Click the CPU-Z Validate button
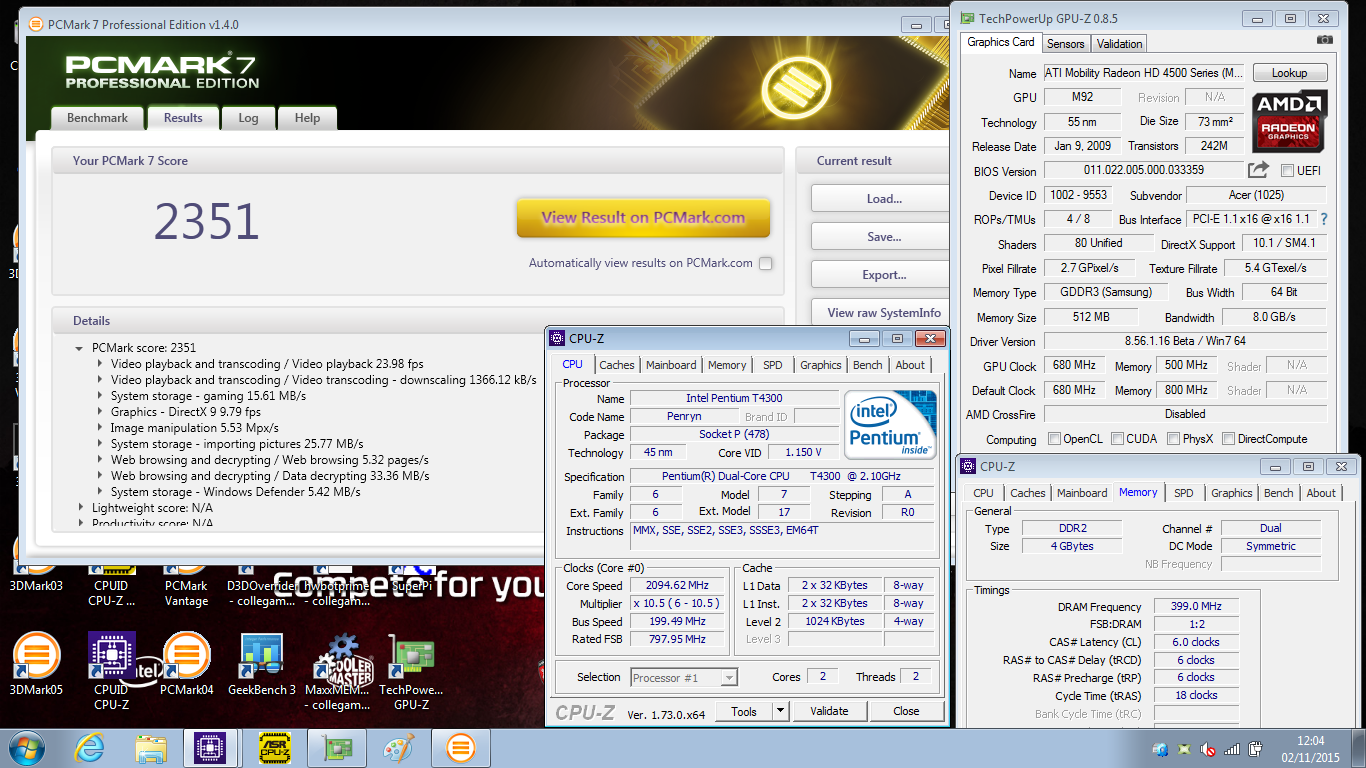Screen dimensions: 1366x768 [829, 711]
